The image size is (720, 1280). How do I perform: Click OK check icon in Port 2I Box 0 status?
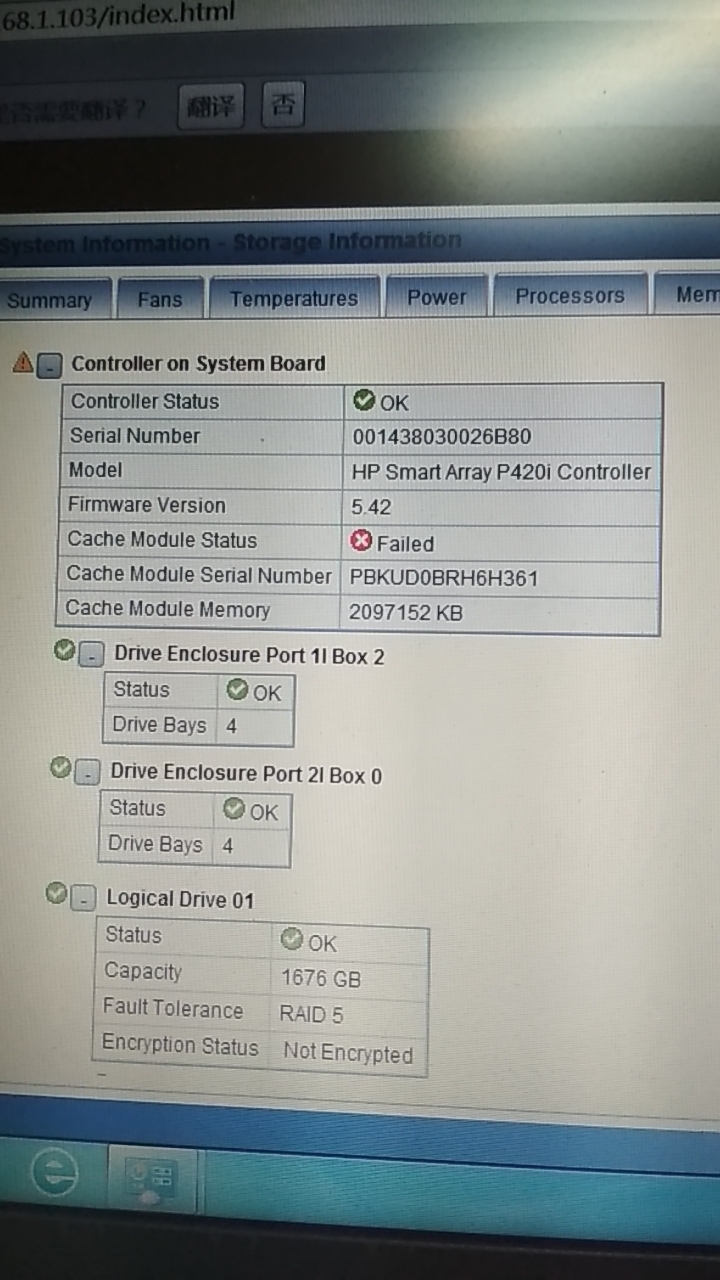point(234,808)
